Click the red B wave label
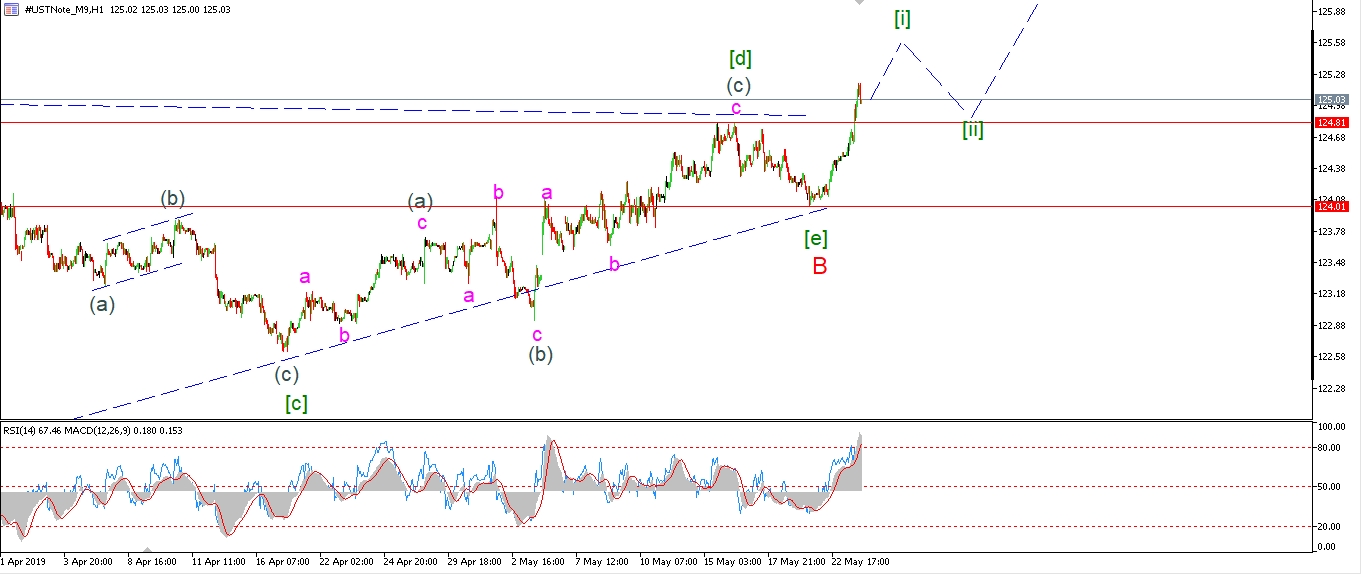This screenshot has width=1362, height=575. click(x=819, y=266)
